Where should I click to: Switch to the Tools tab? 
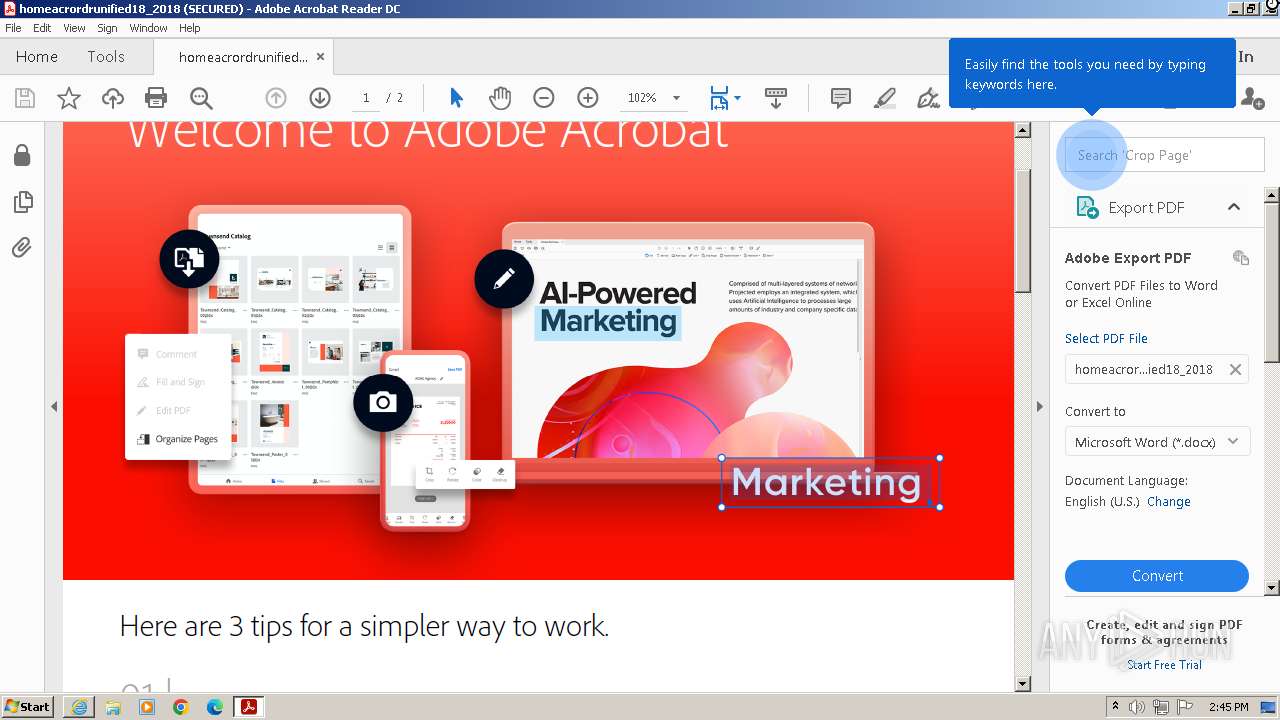point(106,57)
